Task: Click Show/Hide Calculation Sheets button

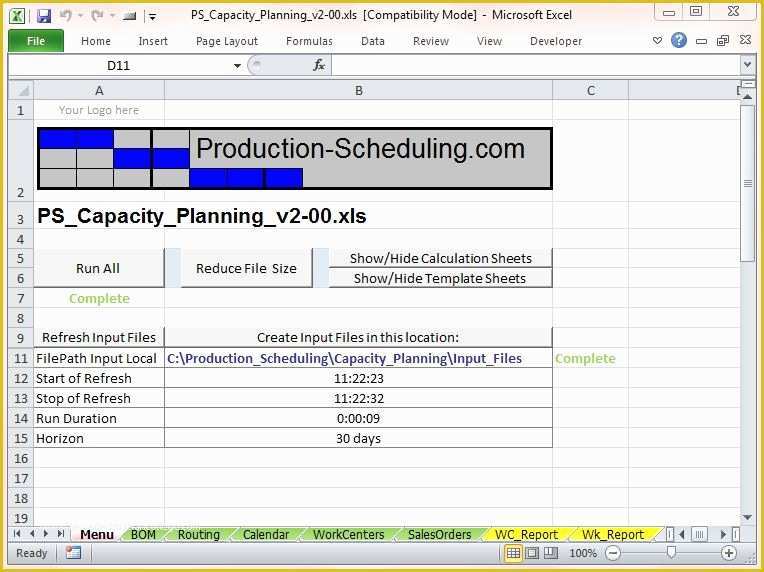Action: 440,258
